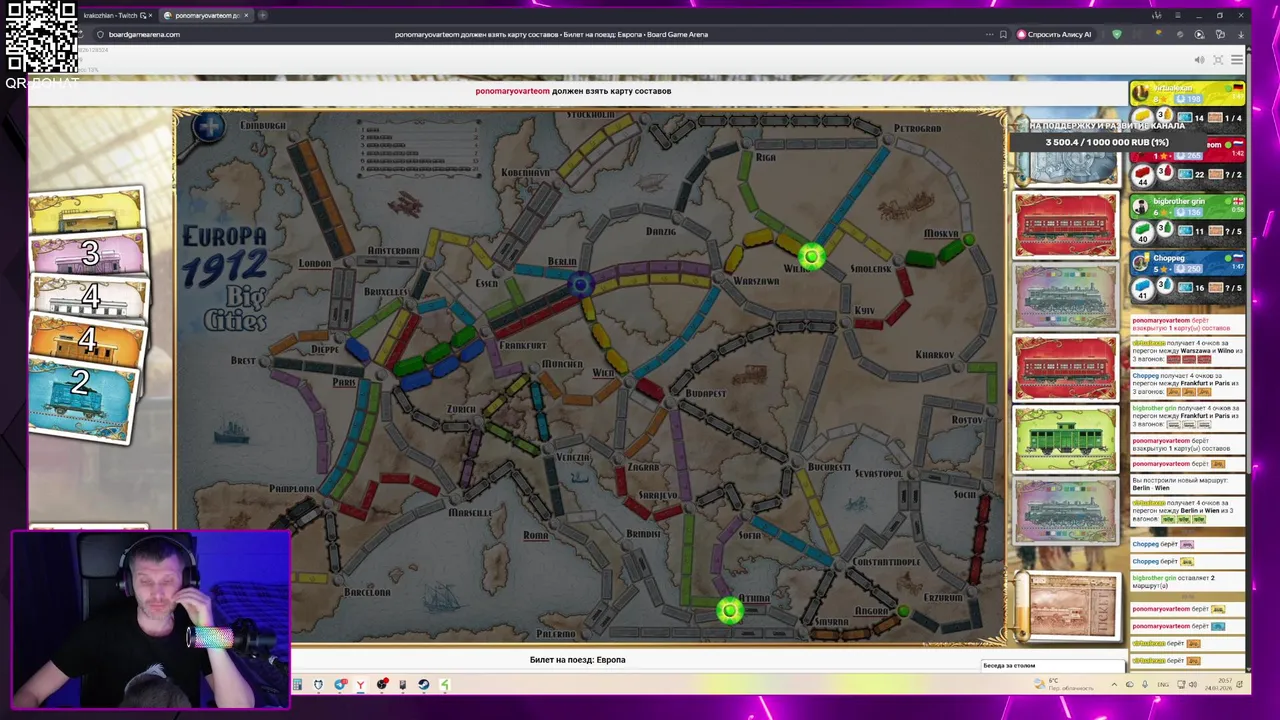Click the blue player's 41 wagons counter
Image resolution: width=1280 pixels, height=720 pixels.
1143,288
